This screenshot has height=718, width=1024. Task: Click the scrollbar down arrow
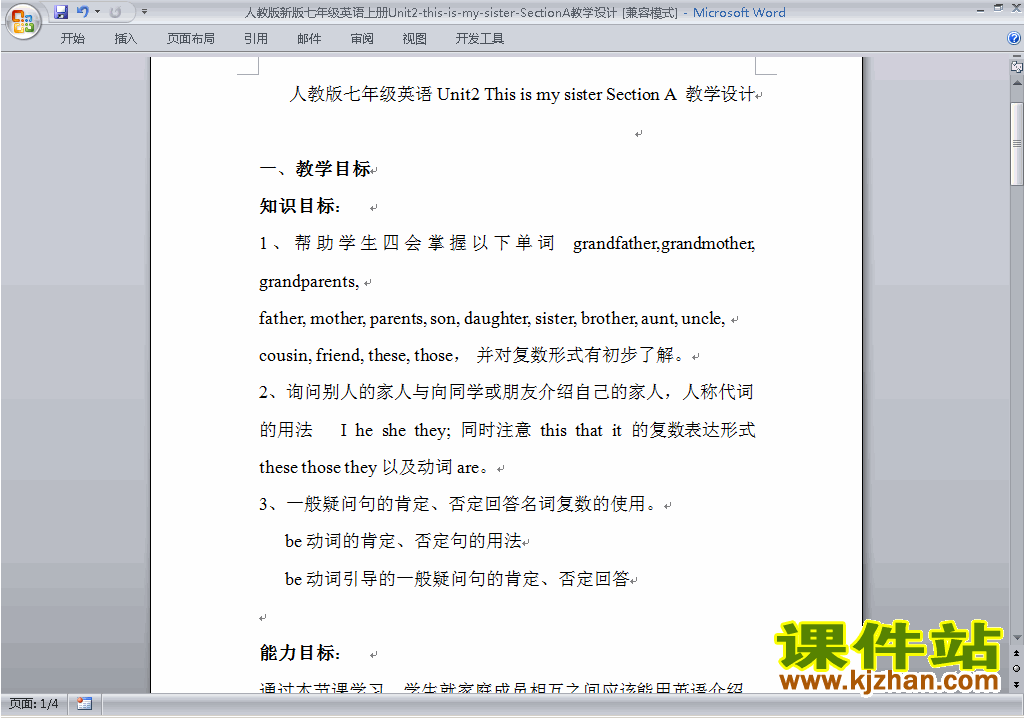(x=1016, y=638)
